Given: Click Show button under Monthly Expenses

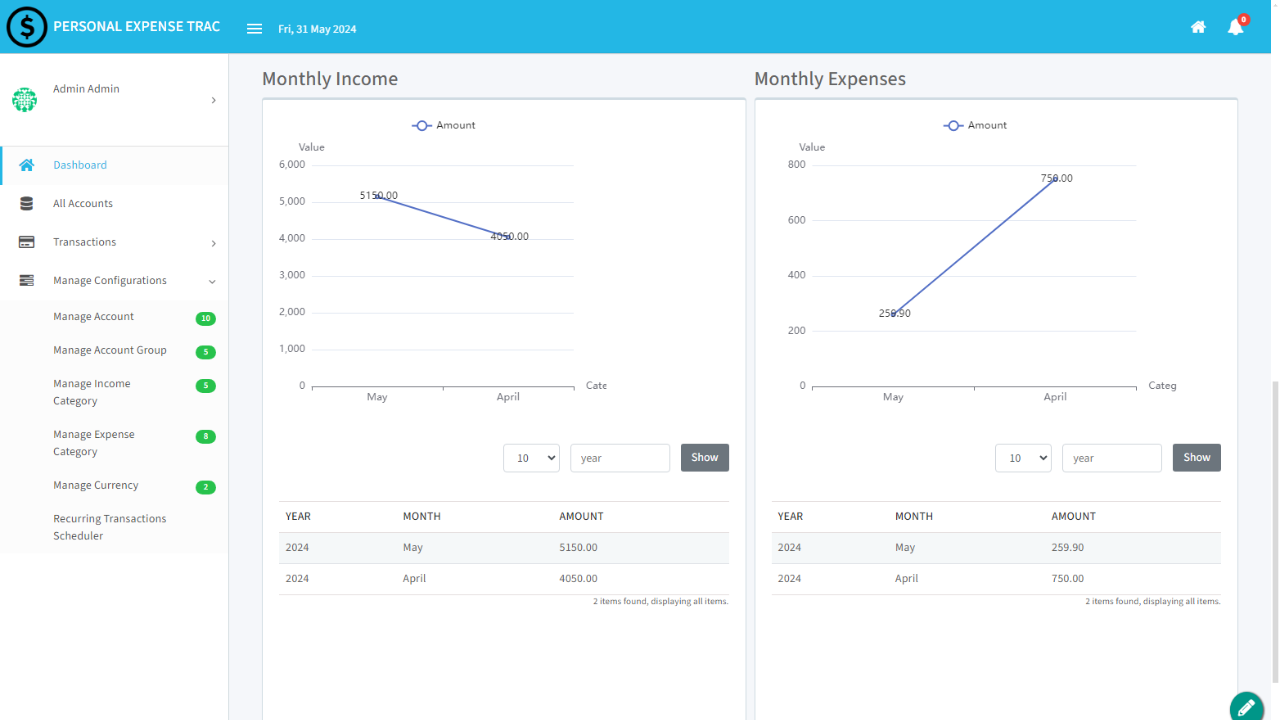Looking at the screenshot, I should tap(1196, 458).
